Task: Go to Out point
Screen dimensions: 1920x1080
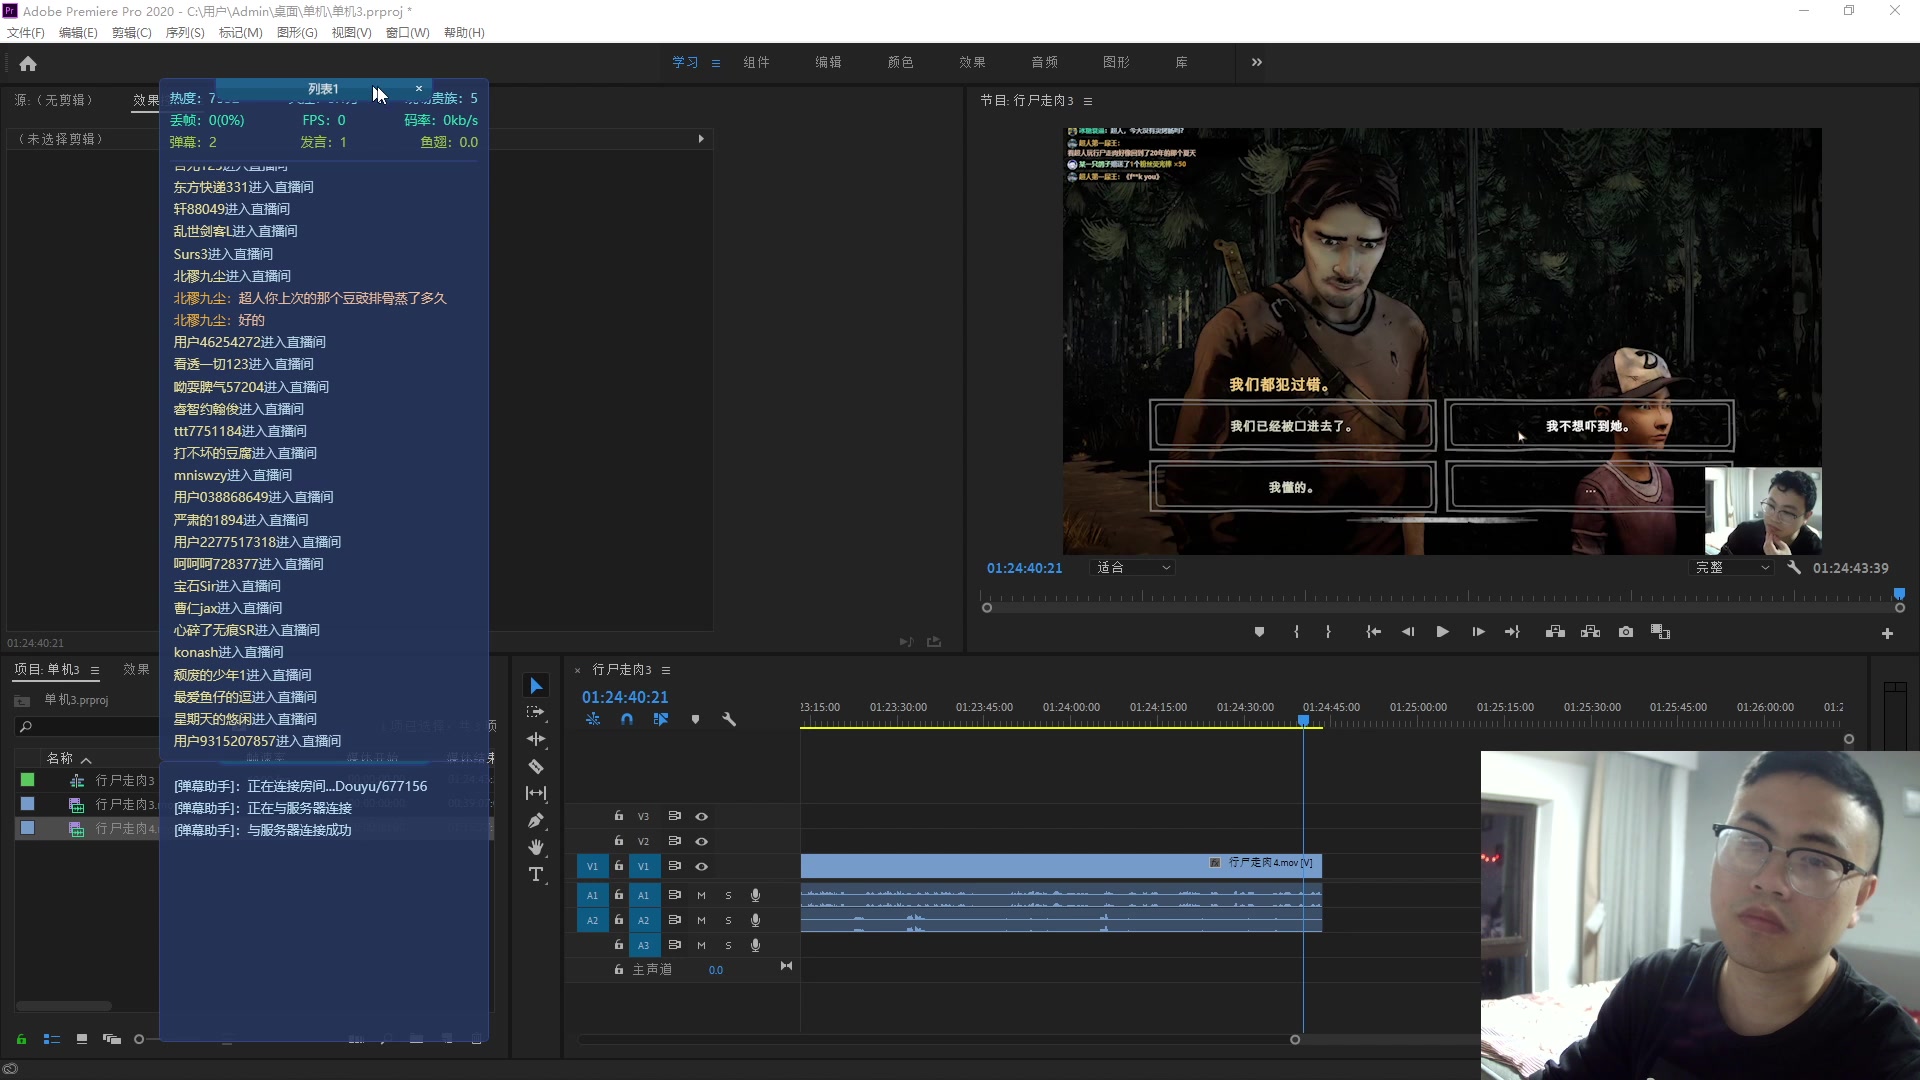Action: click(1512, 632)
